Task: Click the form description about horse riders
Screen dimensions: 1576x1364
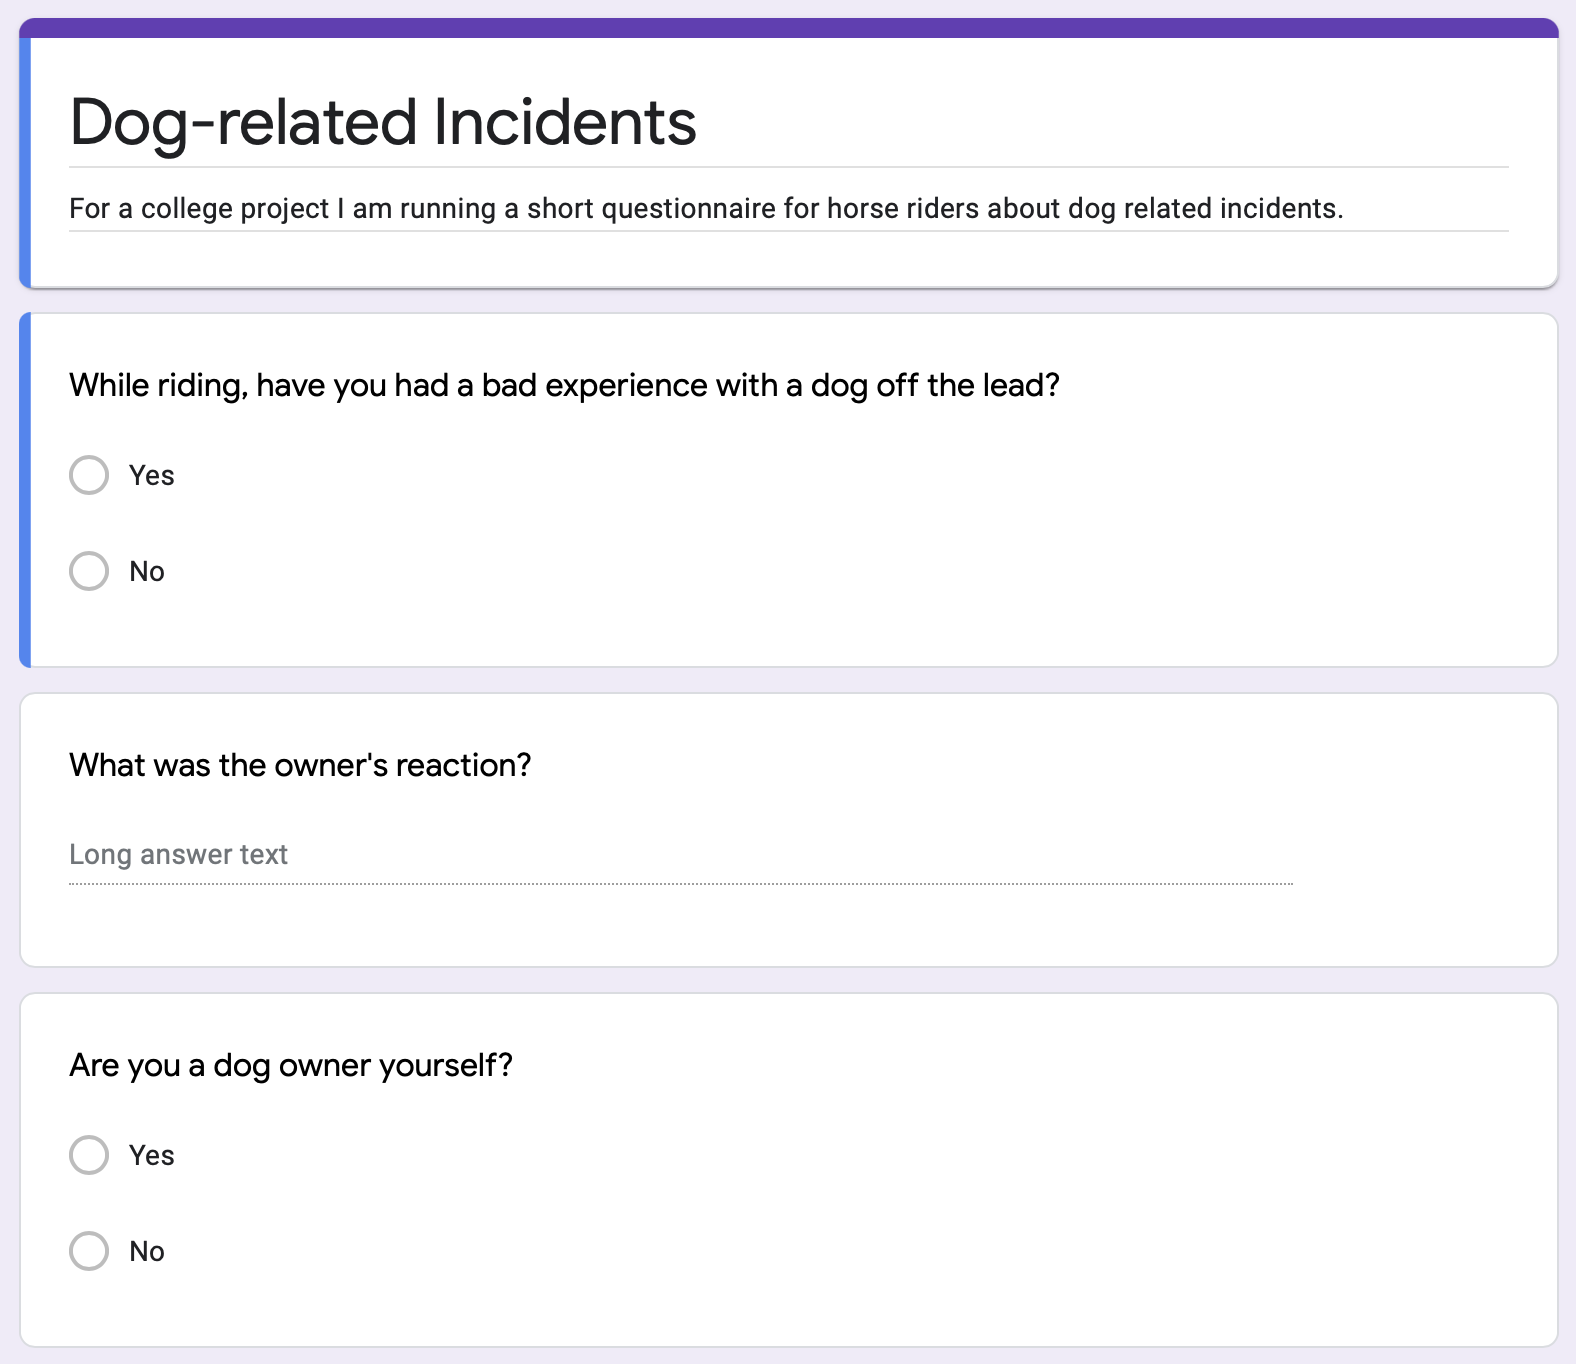Action: tap(705, 209)
